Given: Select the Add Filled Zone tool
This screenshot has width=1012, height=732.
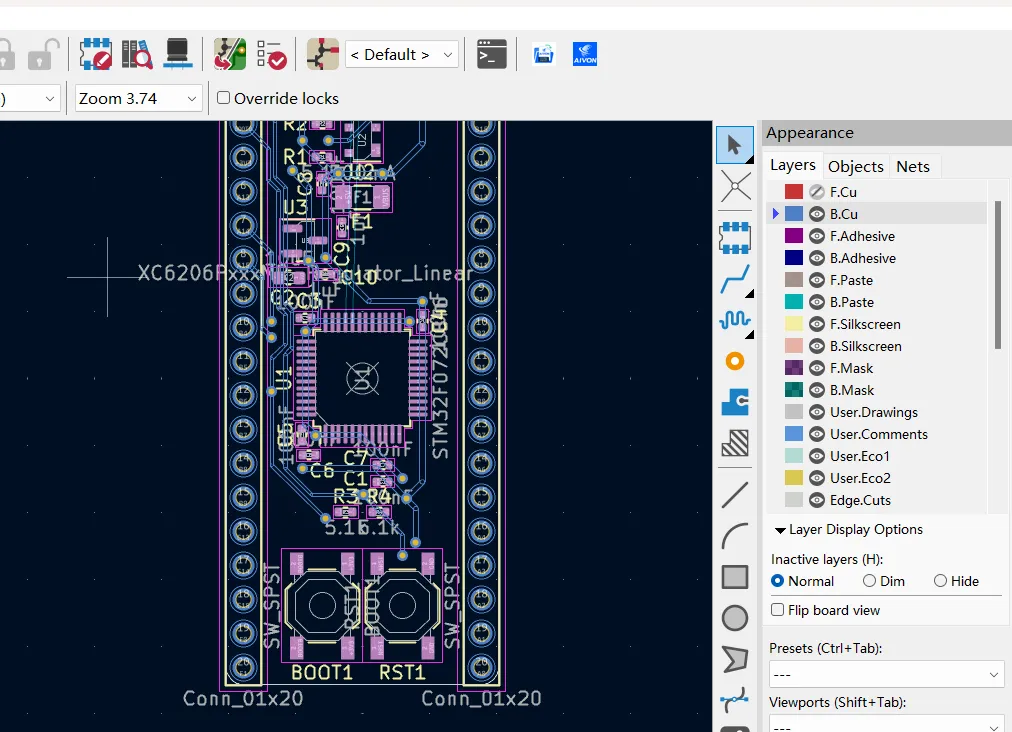Looking at the screenshot, I should pos(734,402).
